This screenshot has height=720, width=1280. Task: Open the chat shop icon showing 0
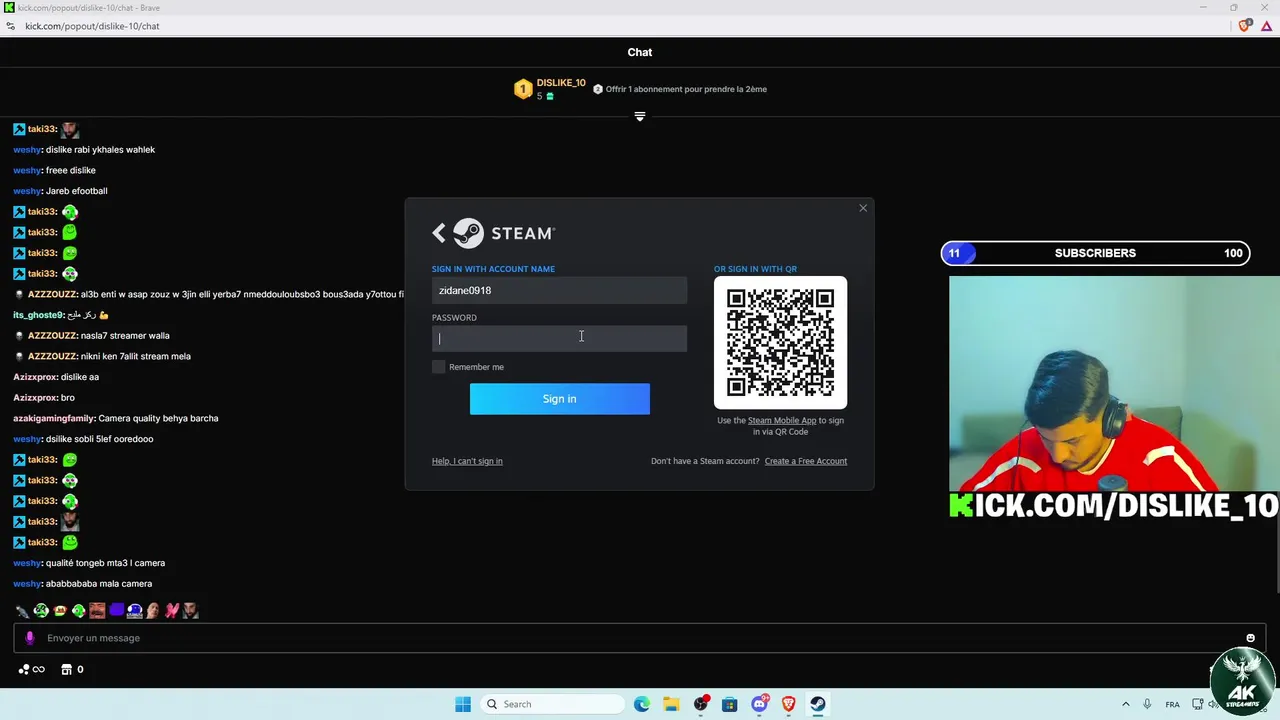[x=72, y=669]
